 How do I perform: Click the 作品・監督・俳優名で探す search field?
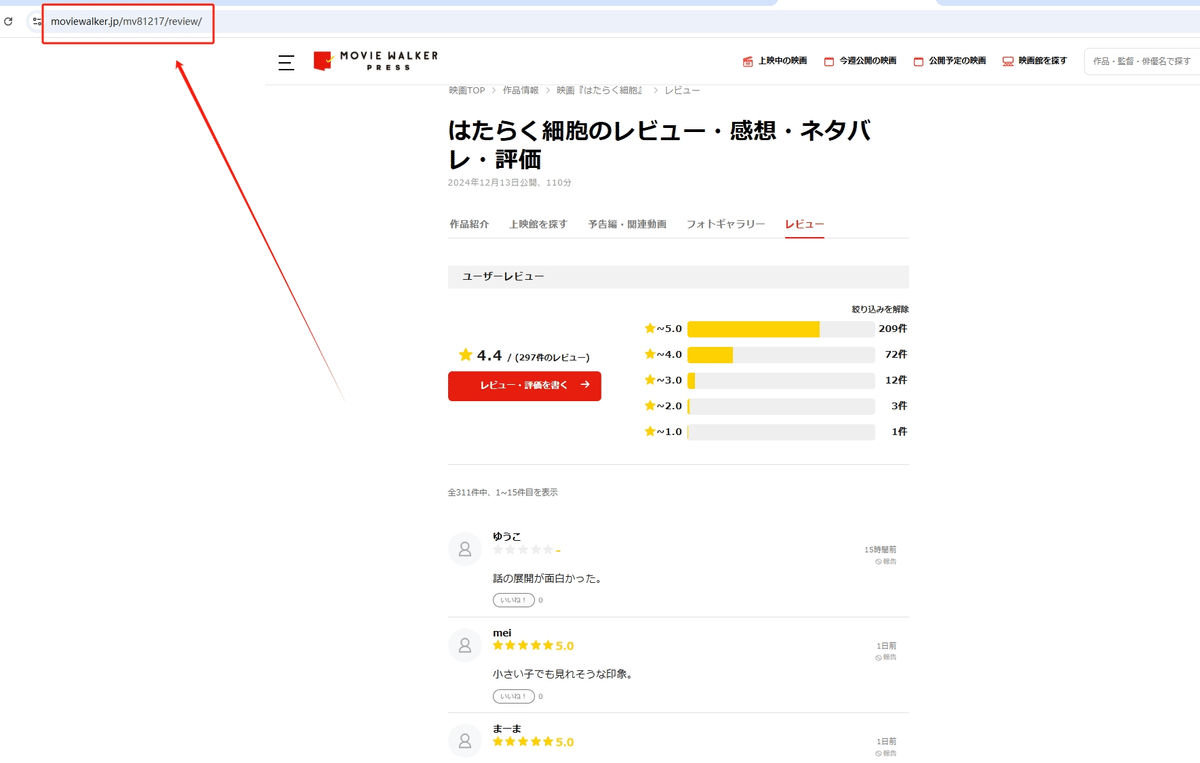[1142, 61]
